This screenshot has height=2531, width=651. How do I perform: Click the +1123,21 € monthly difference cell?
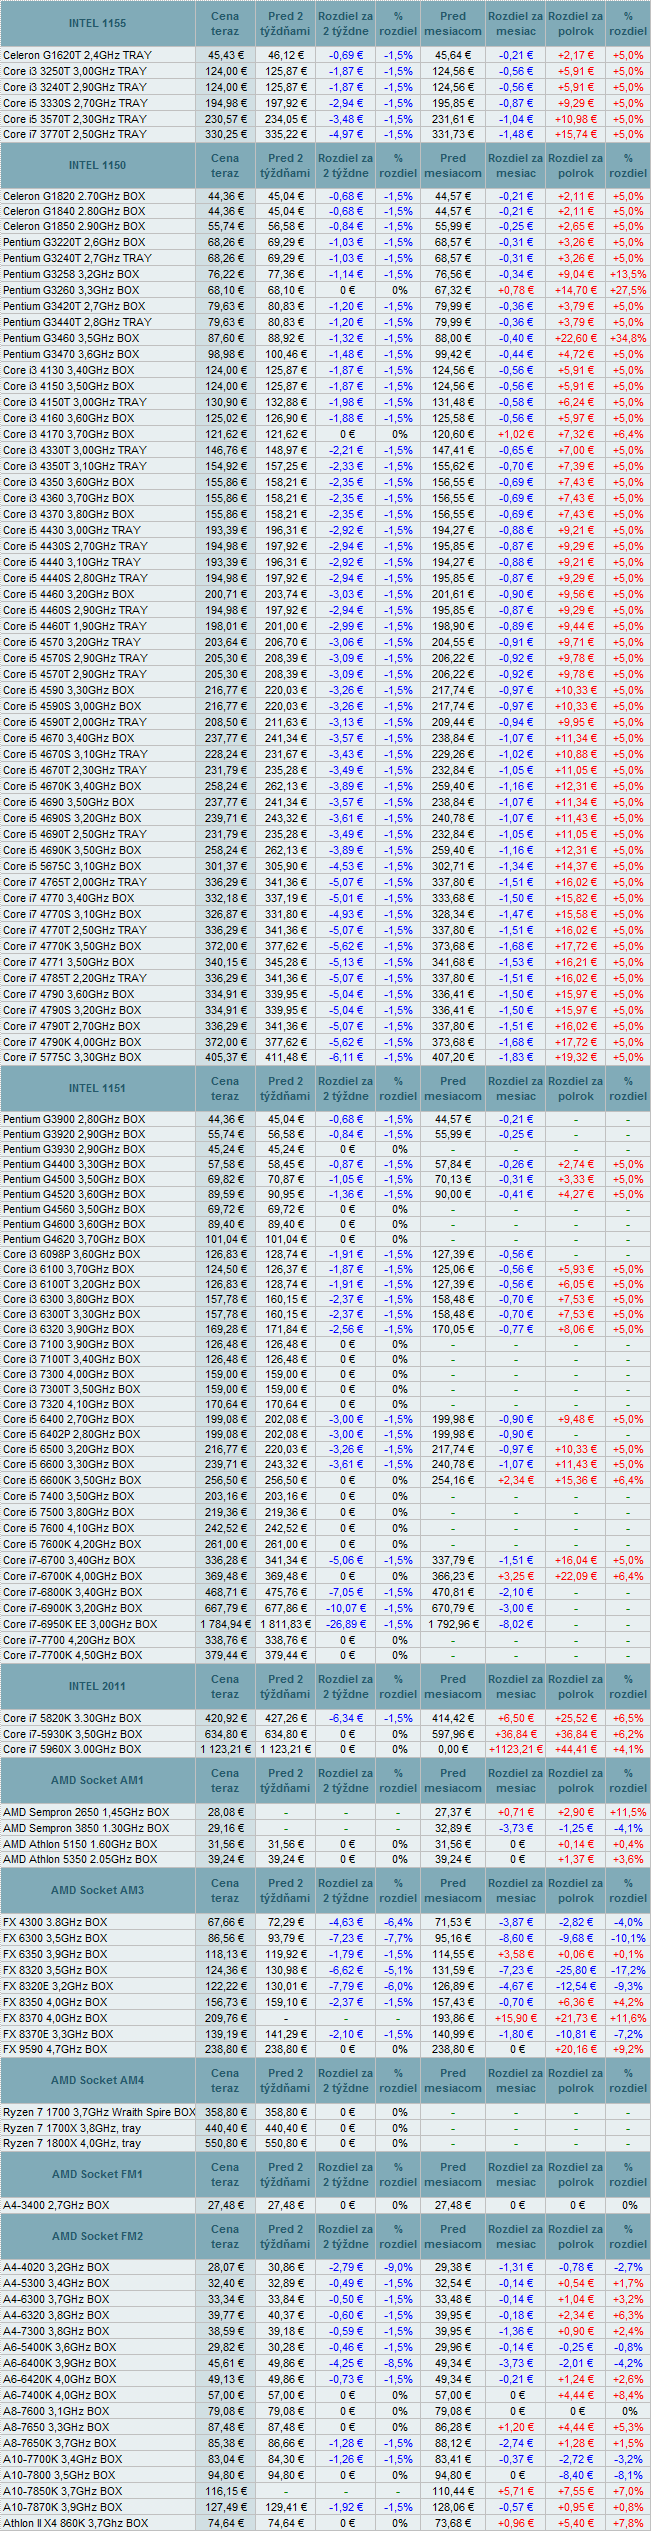click(515, 1749)
